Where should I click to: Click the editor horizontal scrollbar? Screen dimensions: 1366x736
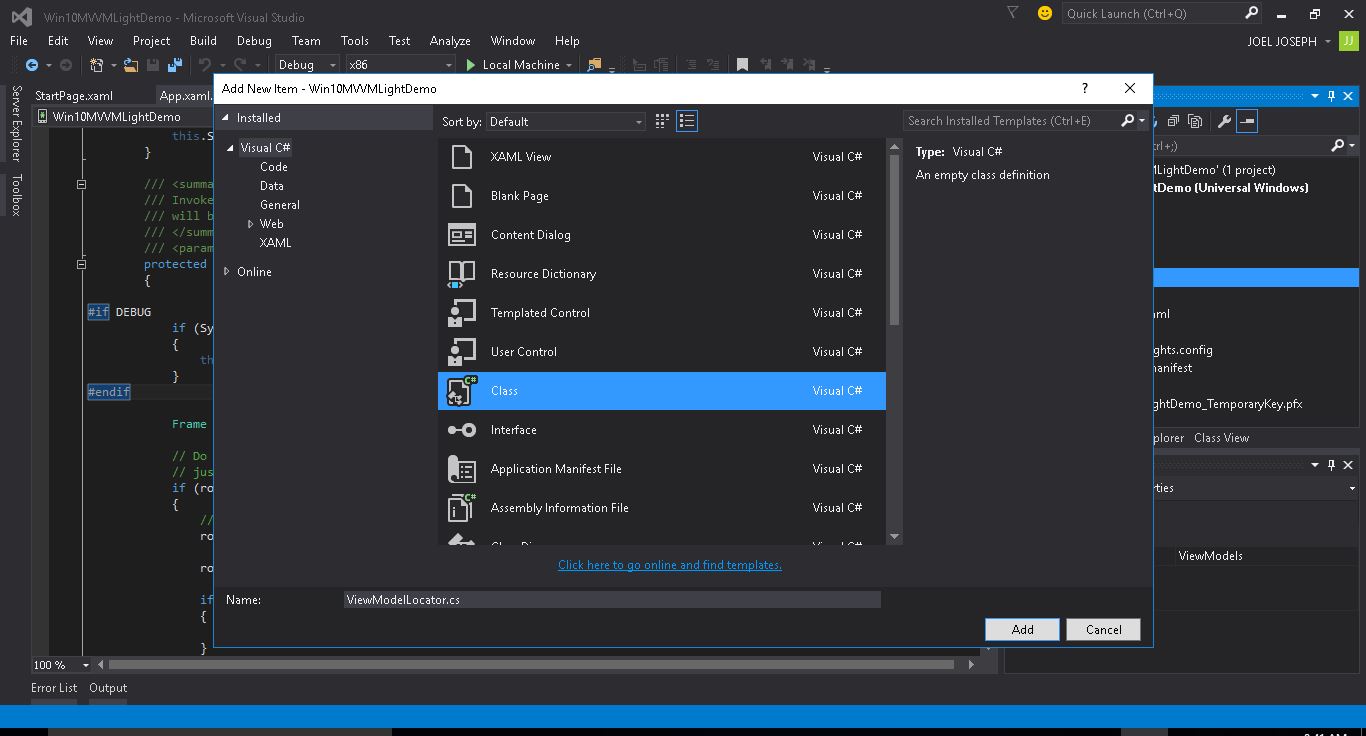pos(531,665)
